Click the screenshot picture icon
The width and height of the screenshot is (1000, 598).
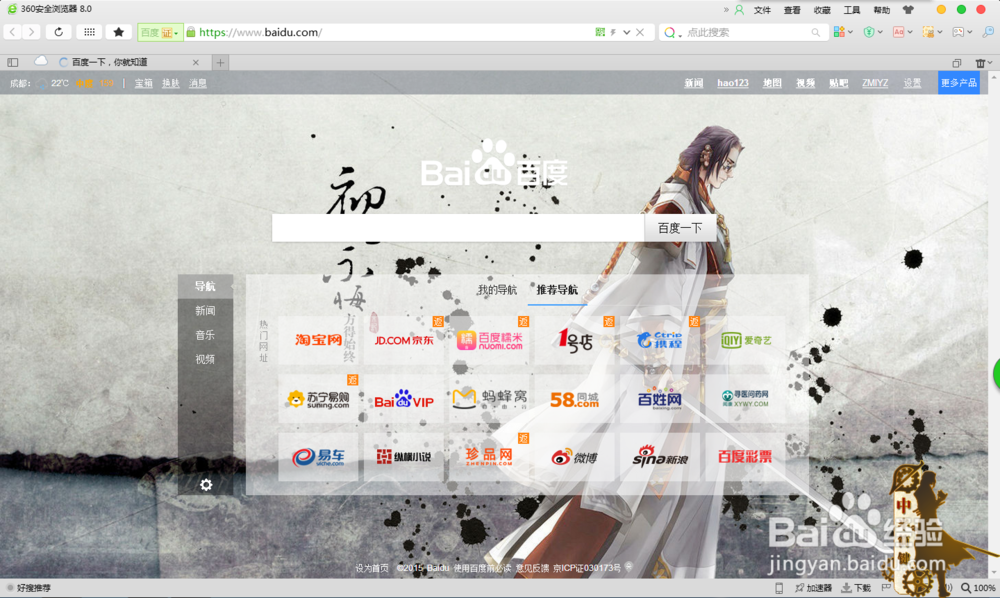click(x=958, y=32)
